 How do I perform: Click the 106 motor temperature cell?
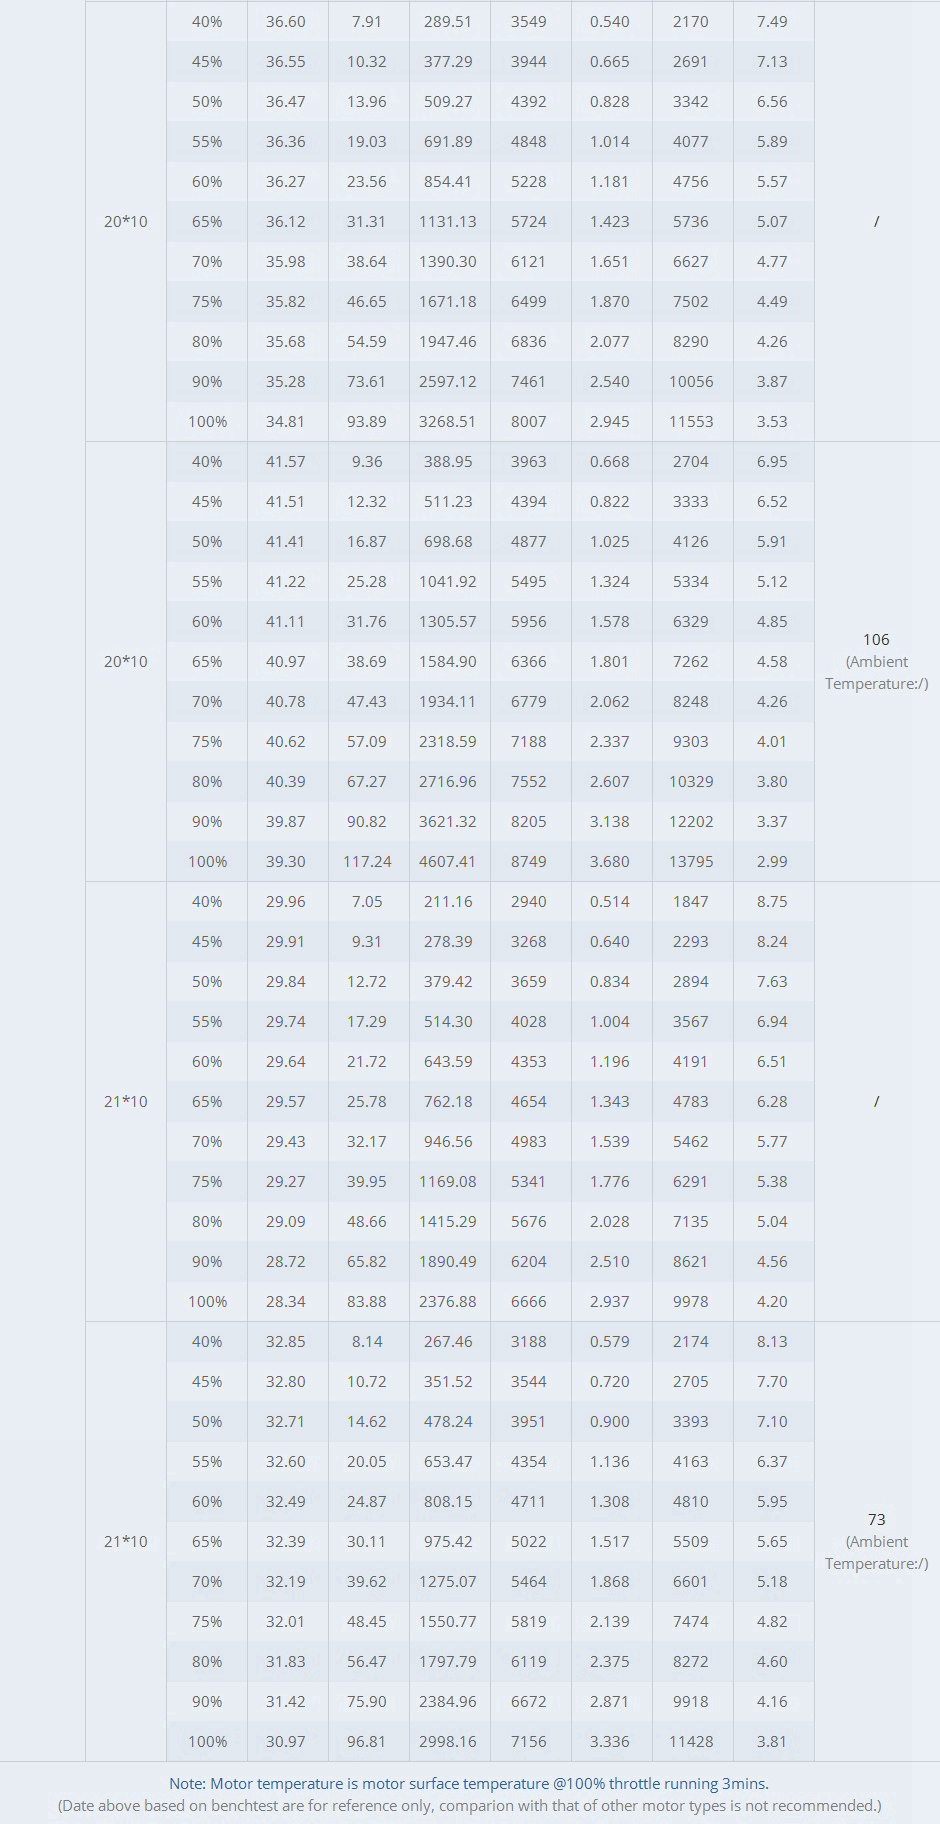tap(876, 640)
